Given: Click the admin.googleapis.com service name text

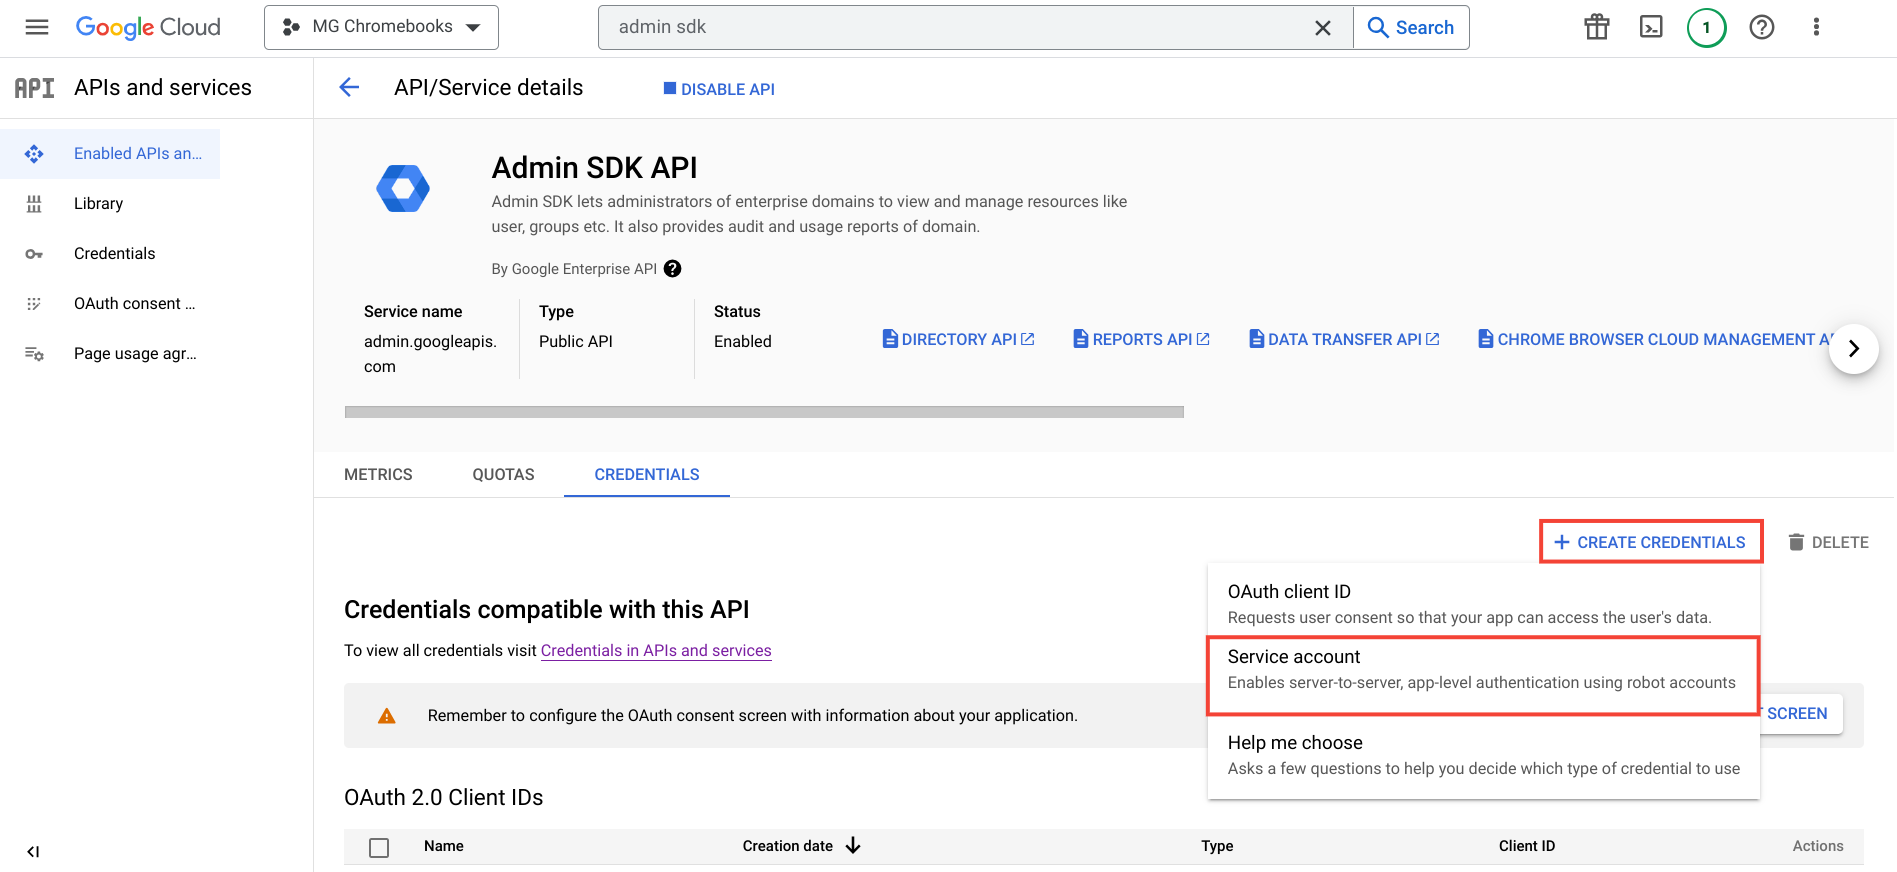Looking at the screenshot, I should click(430, 354).
